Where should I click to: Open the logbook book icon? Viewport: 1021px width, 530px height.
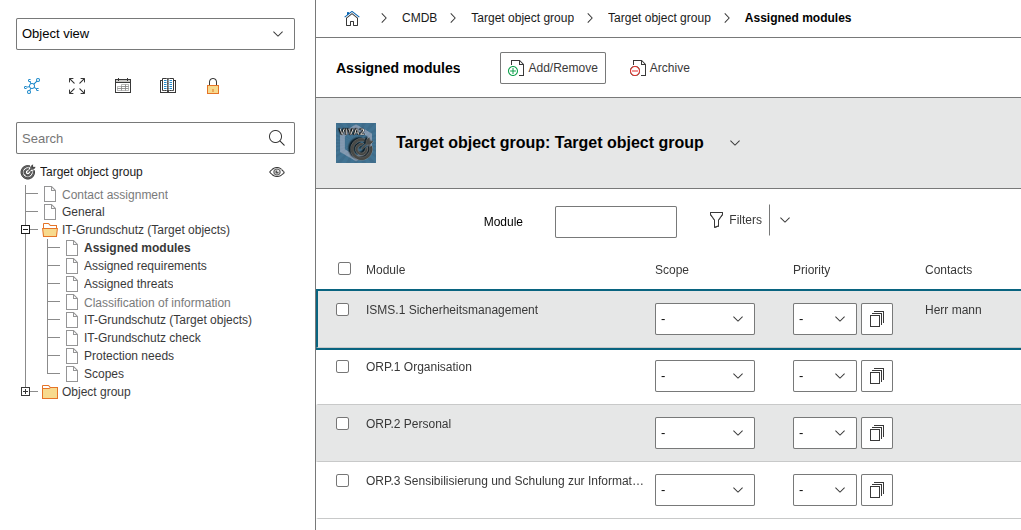point(168,86)
